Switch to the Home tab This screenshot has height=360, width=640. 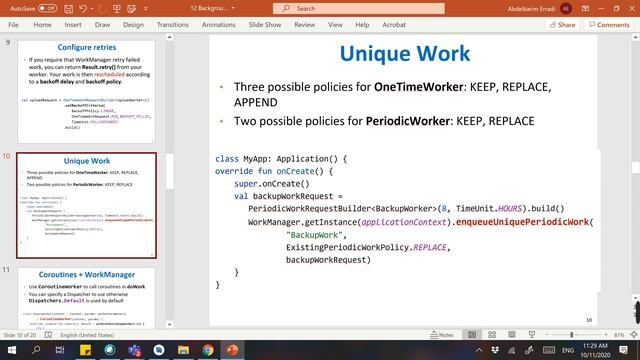(x=42, y=25)
